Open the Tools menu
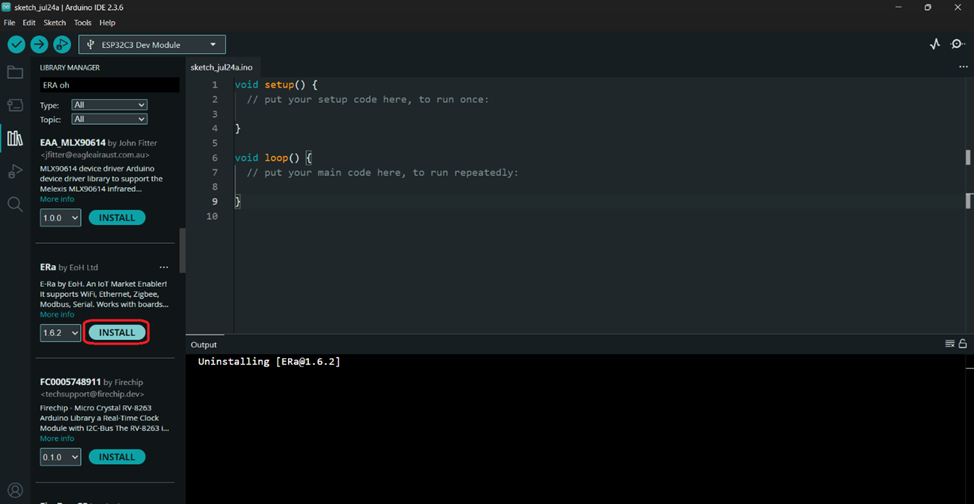Screen dimensions: 974x504 click(x=83, y=22)
